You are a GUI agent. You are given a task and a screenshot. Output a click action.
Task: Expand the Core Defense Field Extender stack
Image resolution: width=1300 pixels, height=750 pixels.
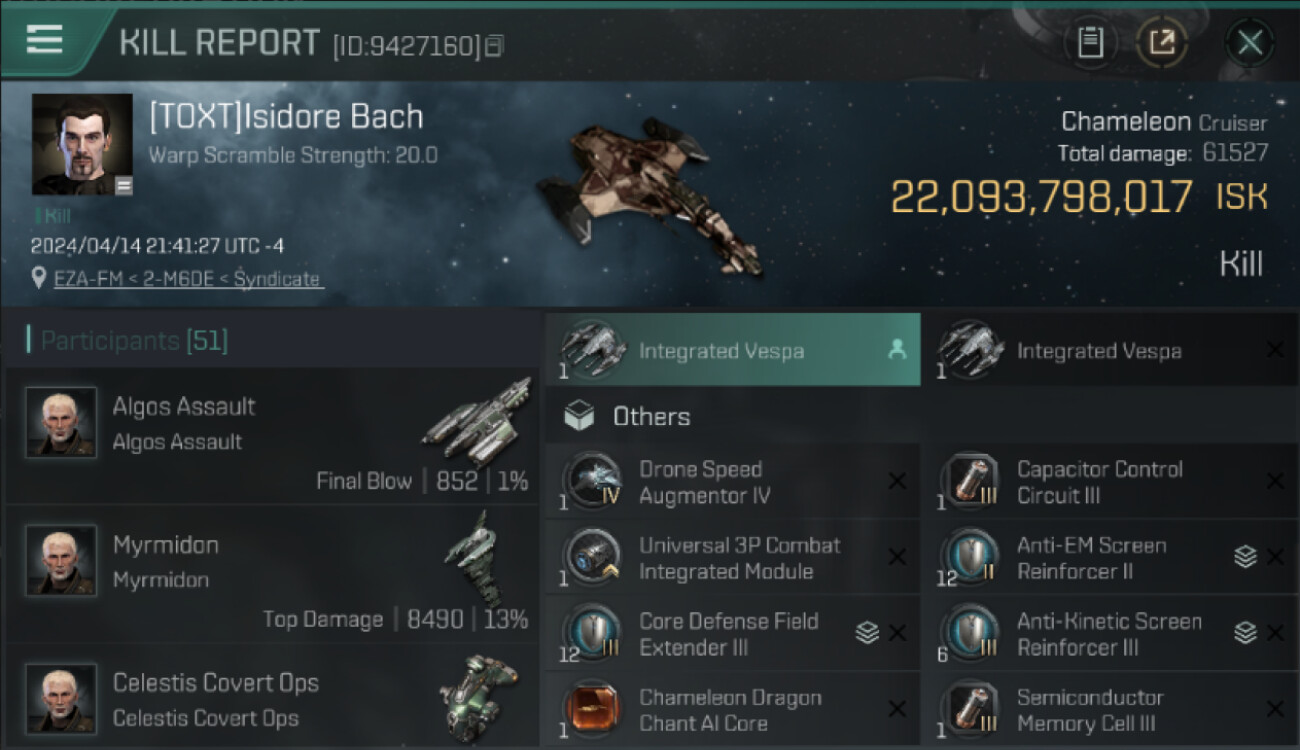coord(867,633)
